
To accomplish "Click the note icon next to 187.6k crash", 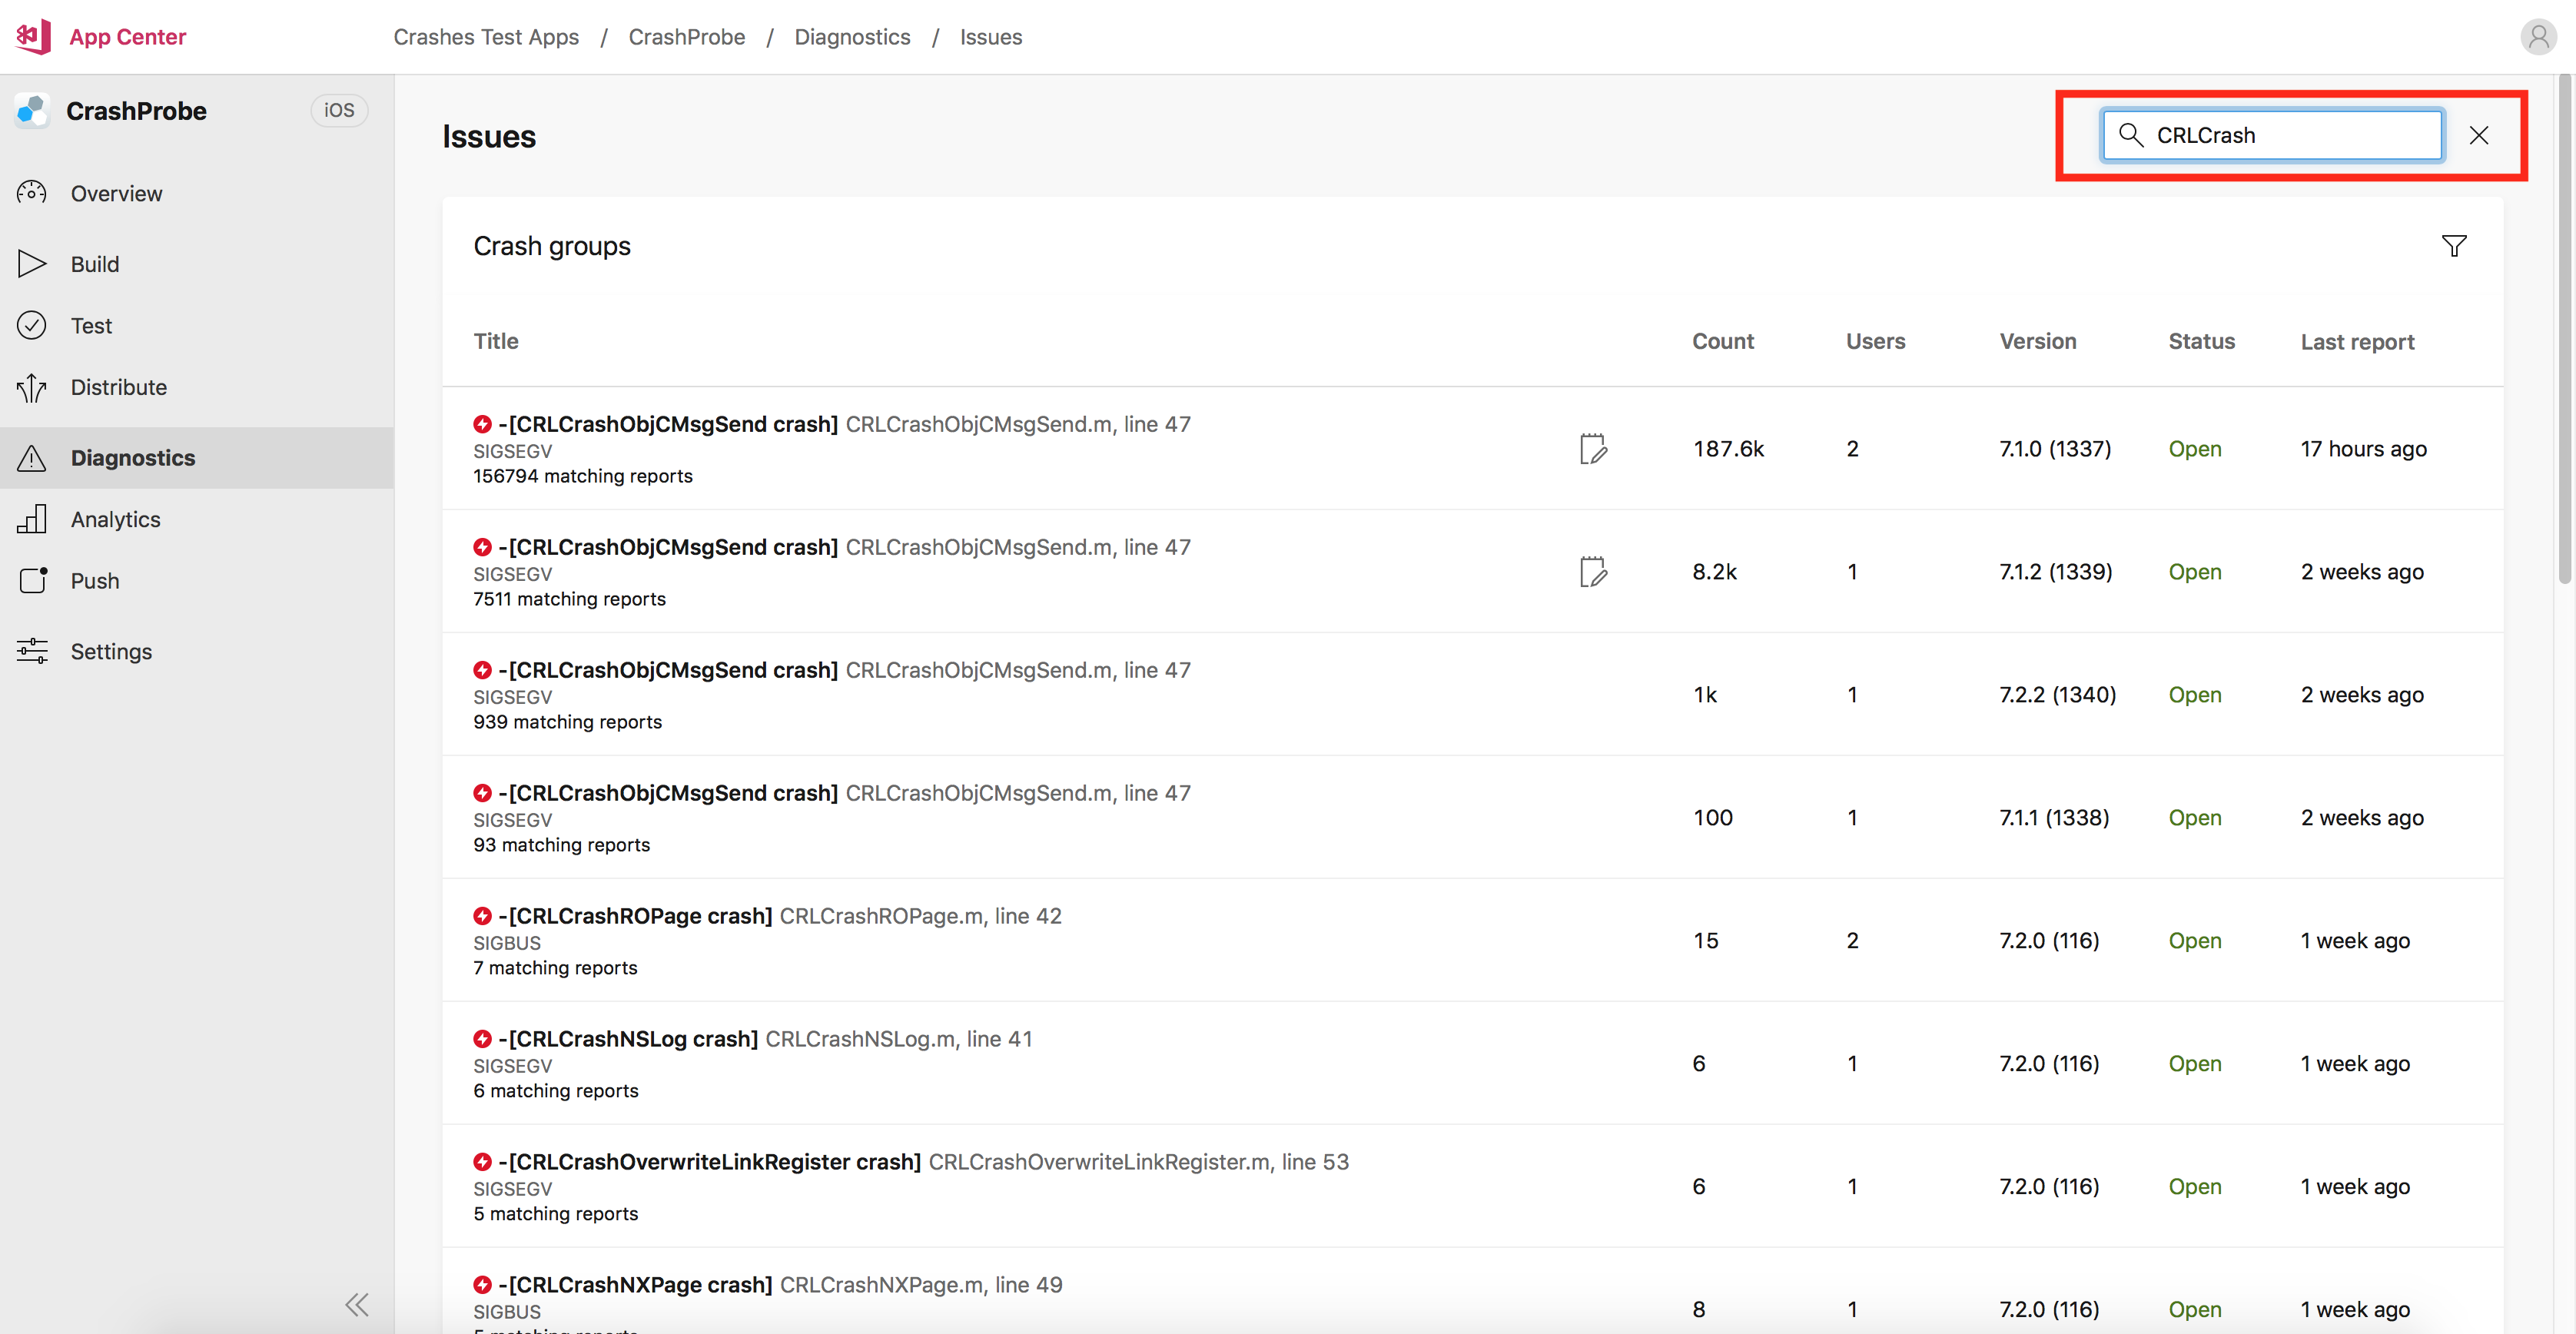I will coord(1591,447).
